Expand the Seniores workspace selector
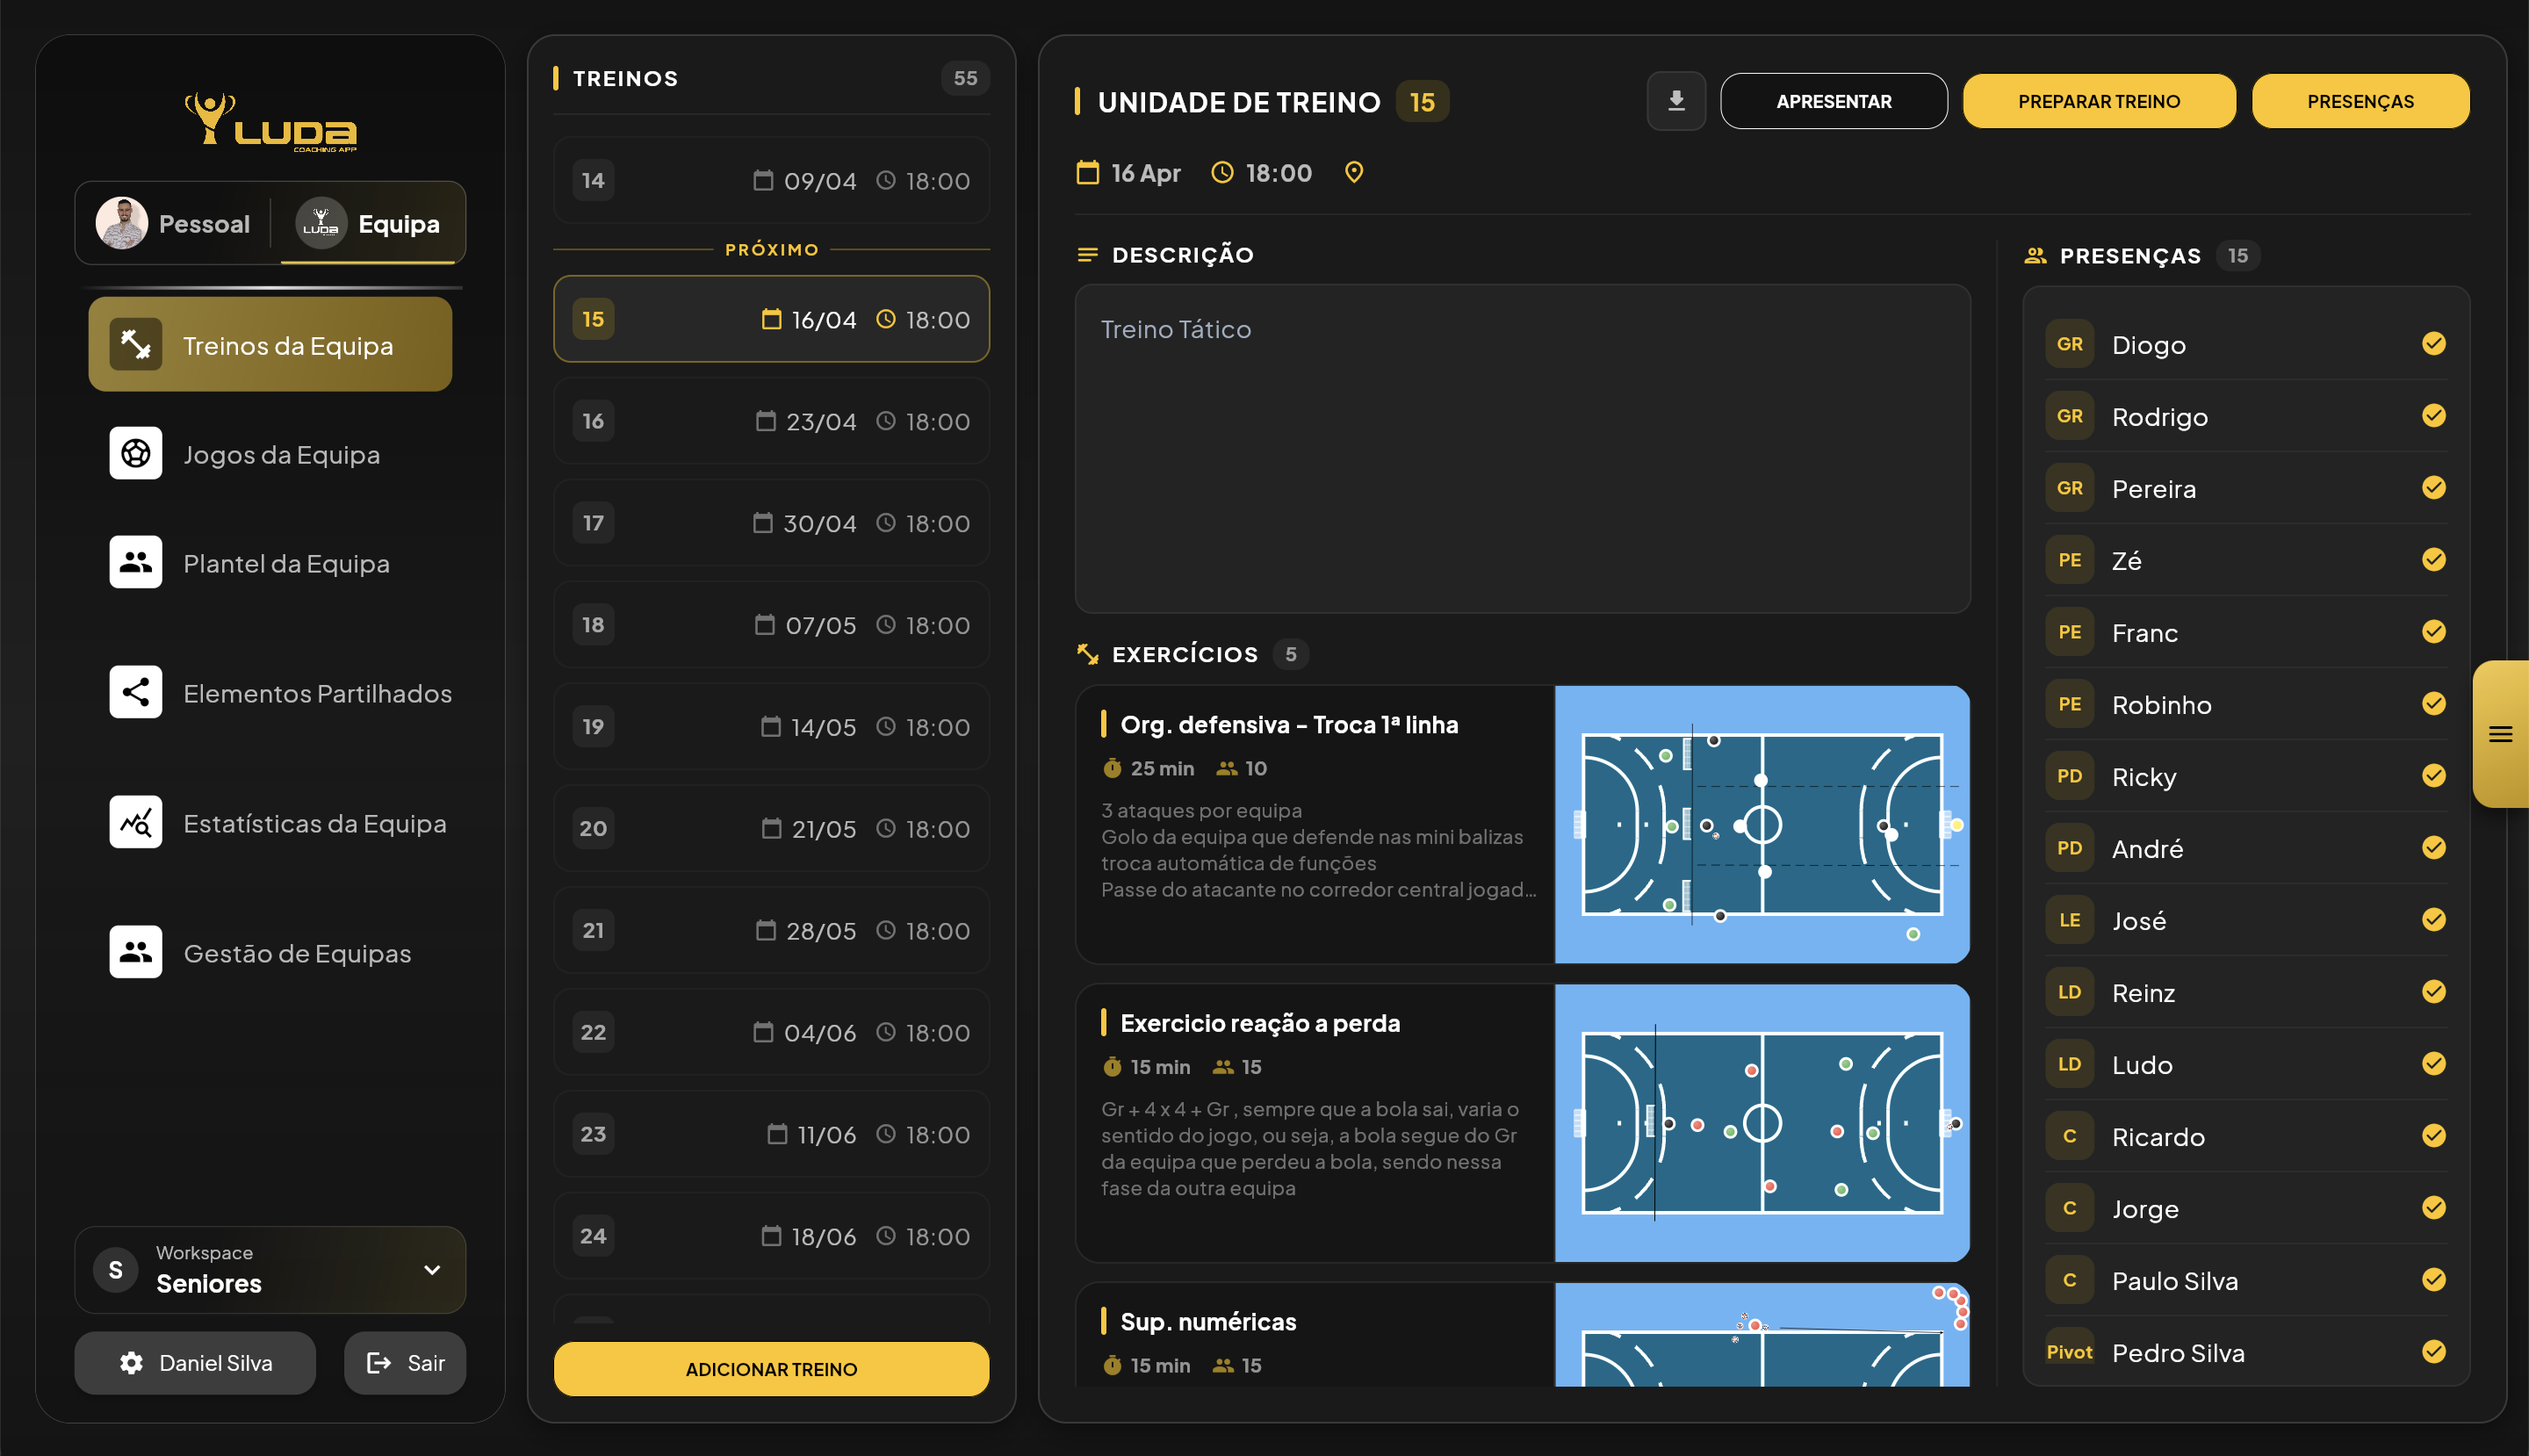 click(432, 1270)
